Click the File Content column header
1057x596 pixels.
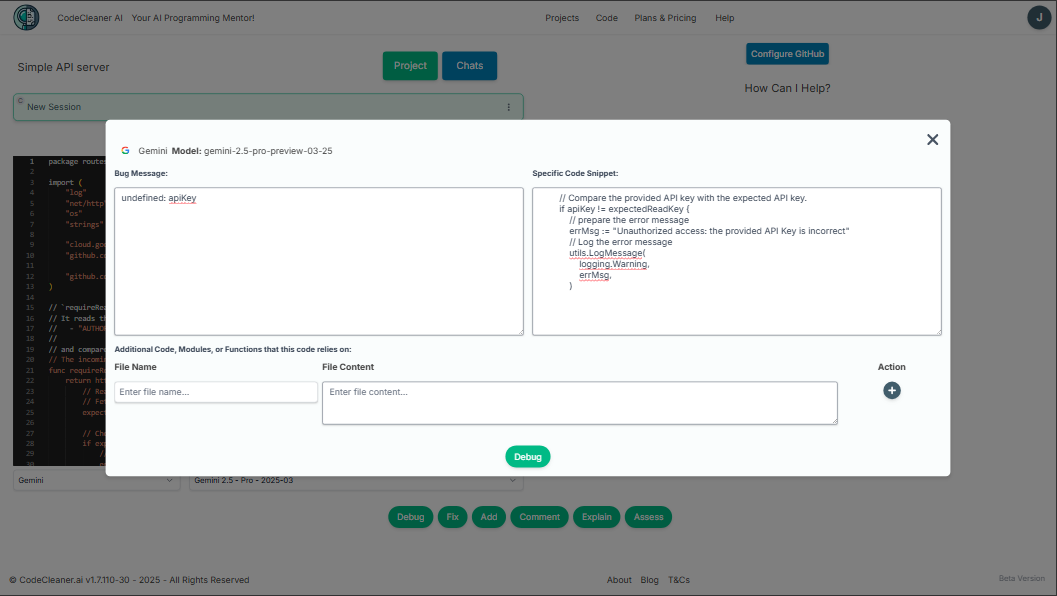click(x=348, y=367)
